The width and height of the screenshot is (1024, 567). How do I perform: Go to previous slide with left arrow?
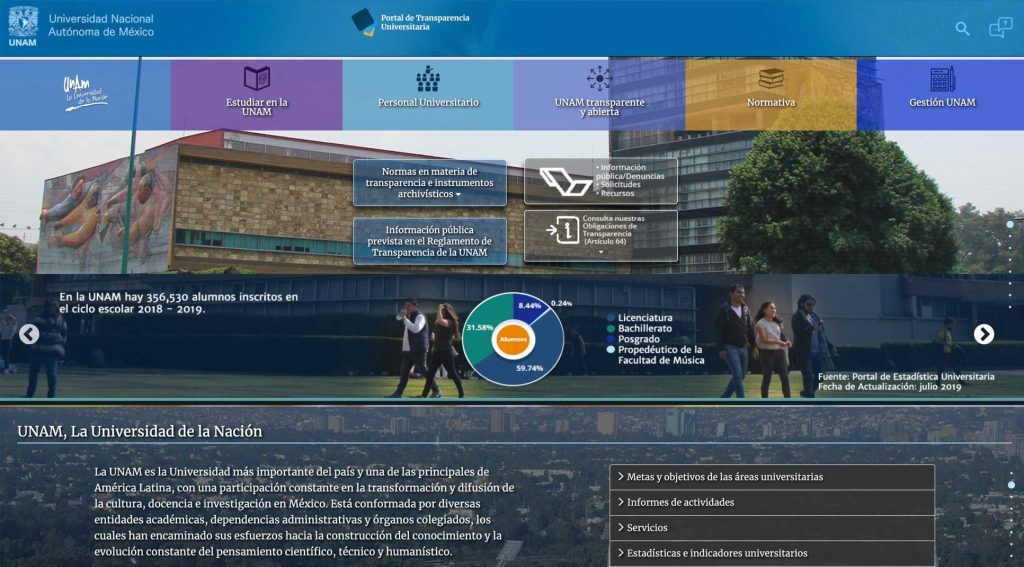tap(29, 334)
